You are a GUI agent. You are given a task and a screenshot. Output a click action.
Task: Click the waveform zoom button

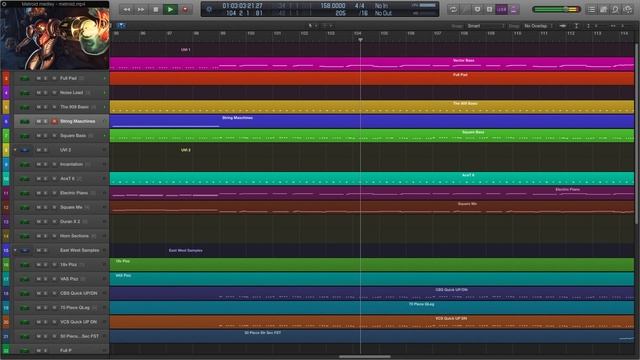coord(563,26)
